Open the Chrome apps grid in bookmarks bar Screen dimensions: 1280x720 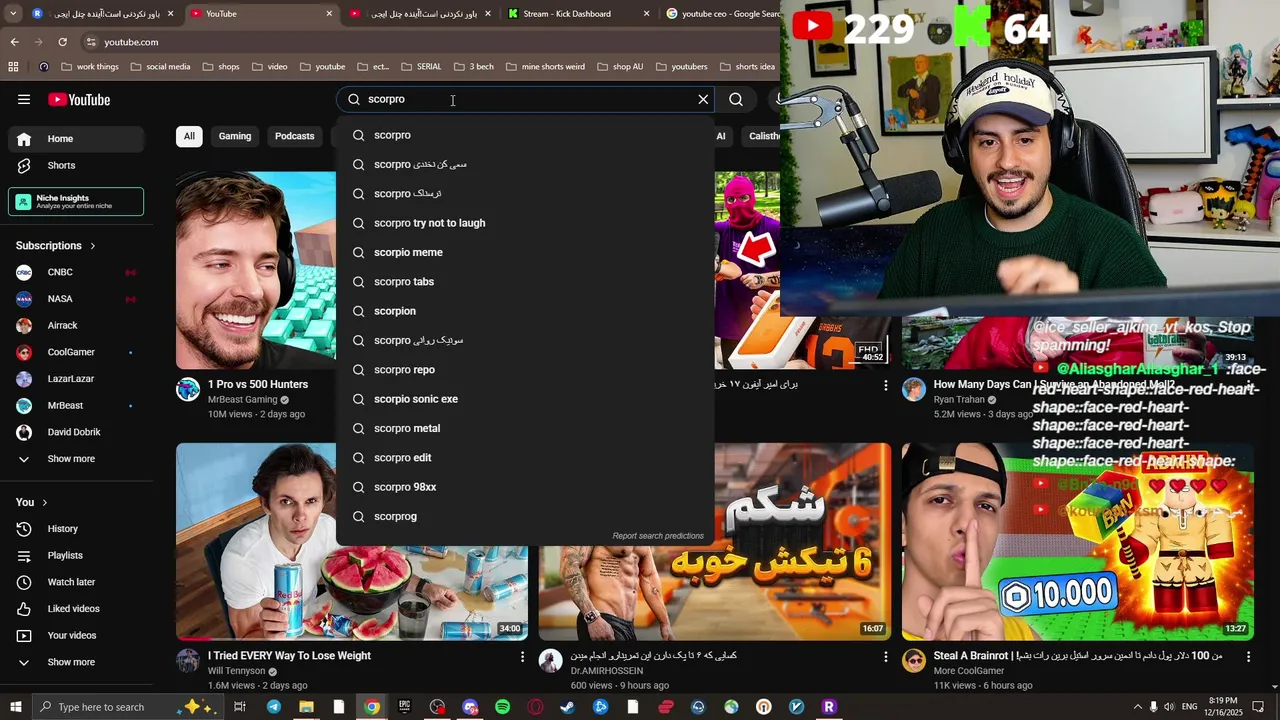(13, 67)
